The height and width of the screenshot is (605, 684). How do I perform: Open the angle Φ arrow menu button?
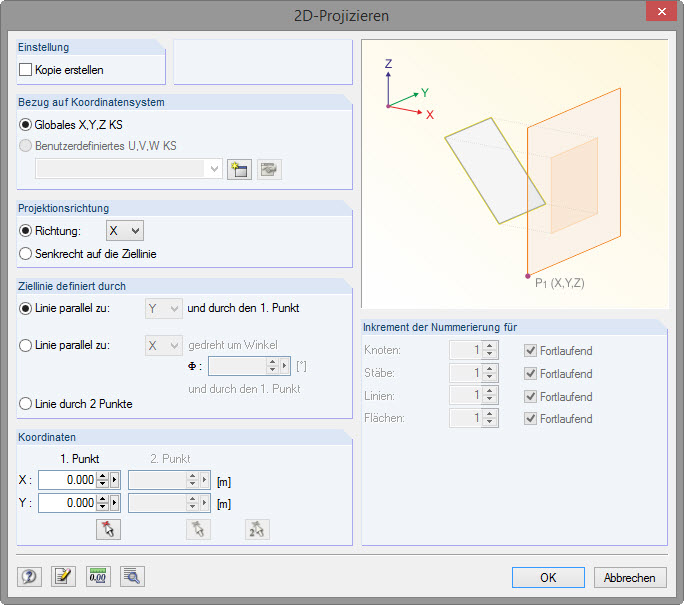pos(285,366)
